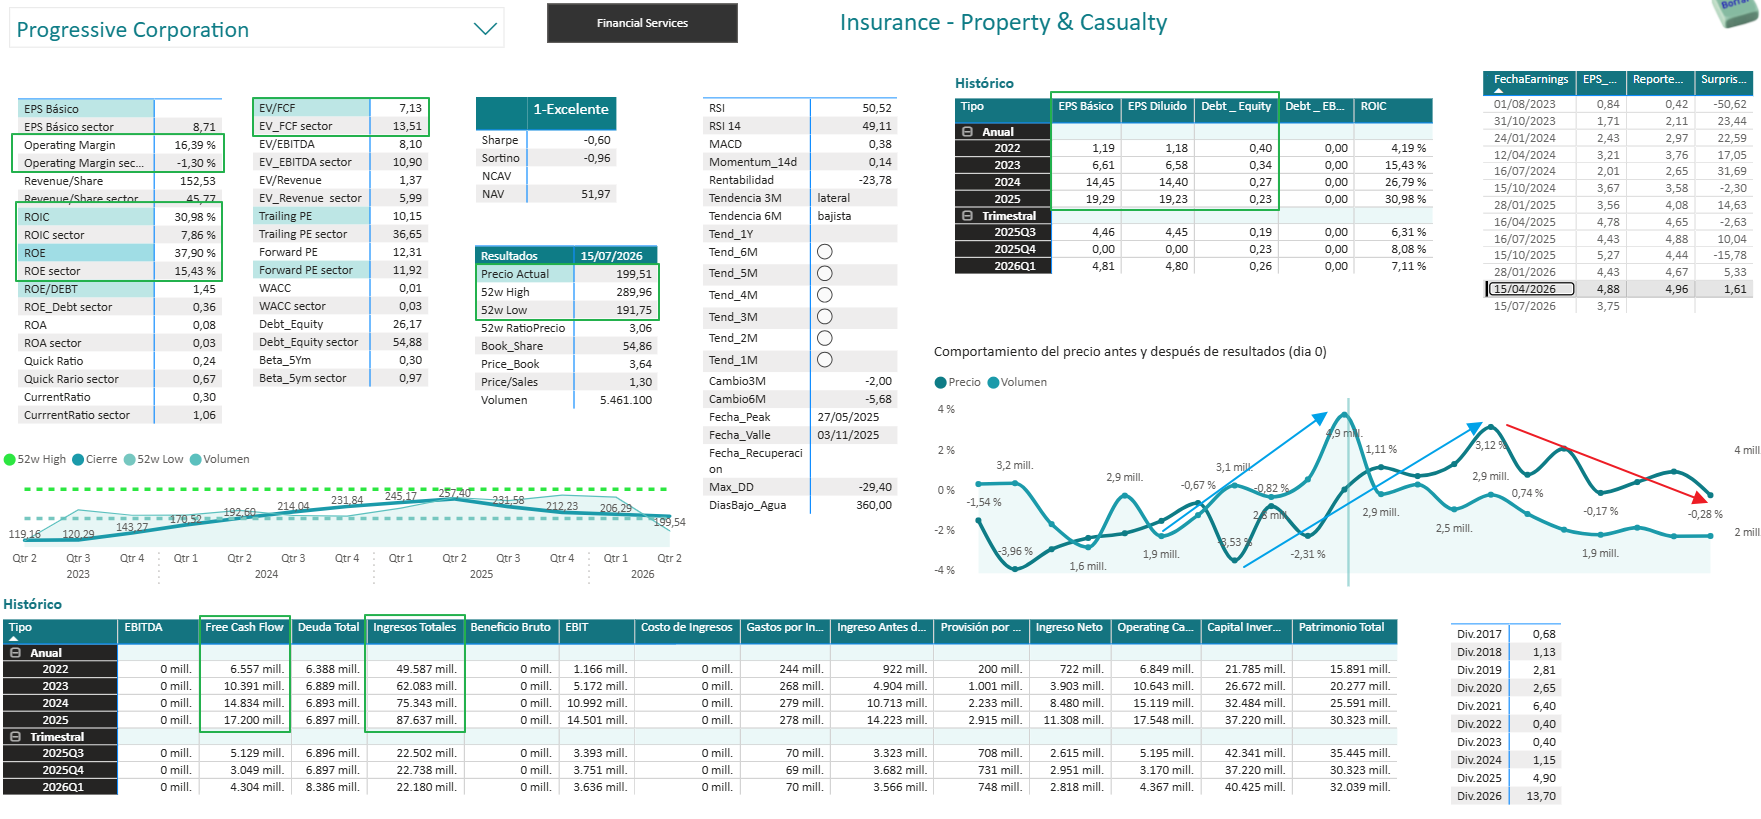
Task: Collapse the Anual group in the EPS Básico table
Action: pyautogui.click(x=967, y=132)
